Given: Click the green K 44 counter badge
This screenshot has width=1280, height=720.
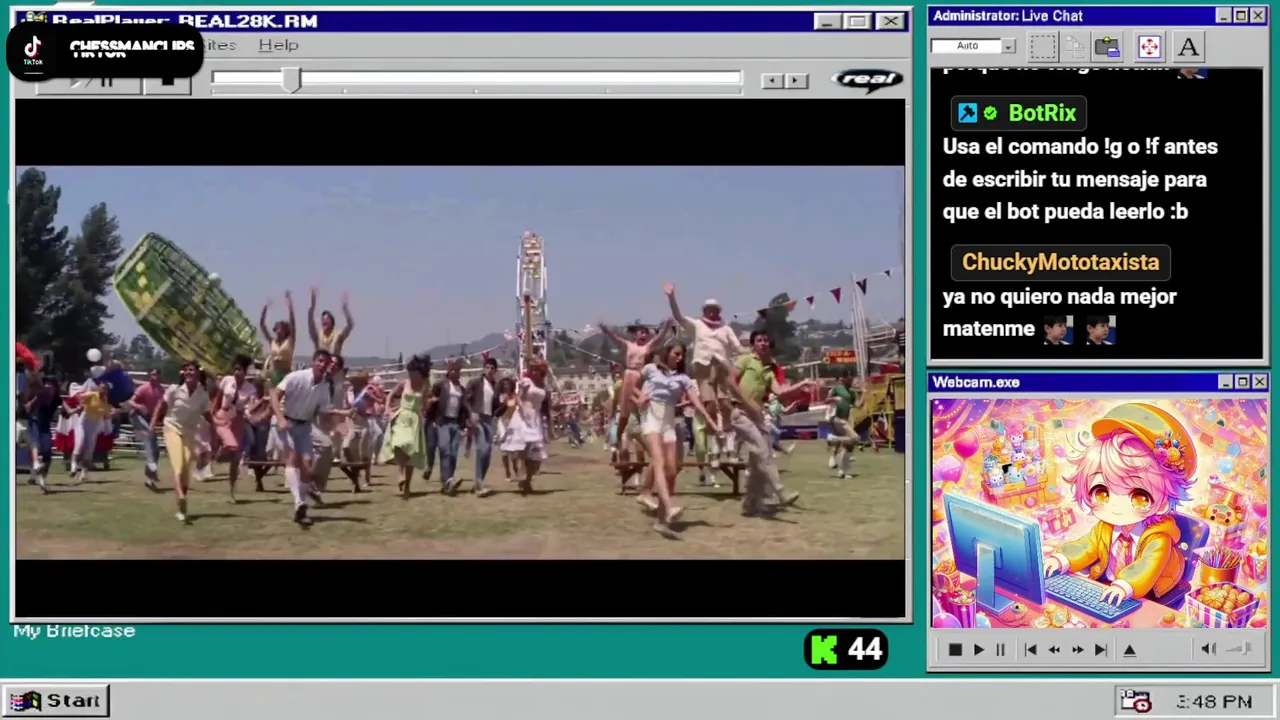Looking at the screenshot, I should tap(846, 650).
